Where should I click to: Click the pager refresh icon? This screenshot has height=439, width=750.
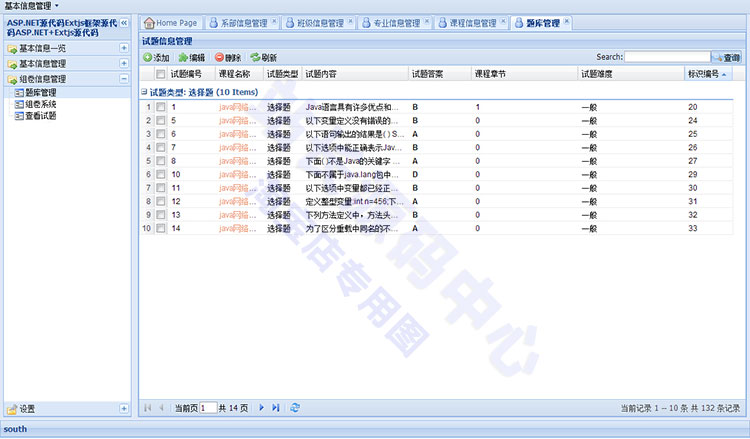click(x=295, y=408)
